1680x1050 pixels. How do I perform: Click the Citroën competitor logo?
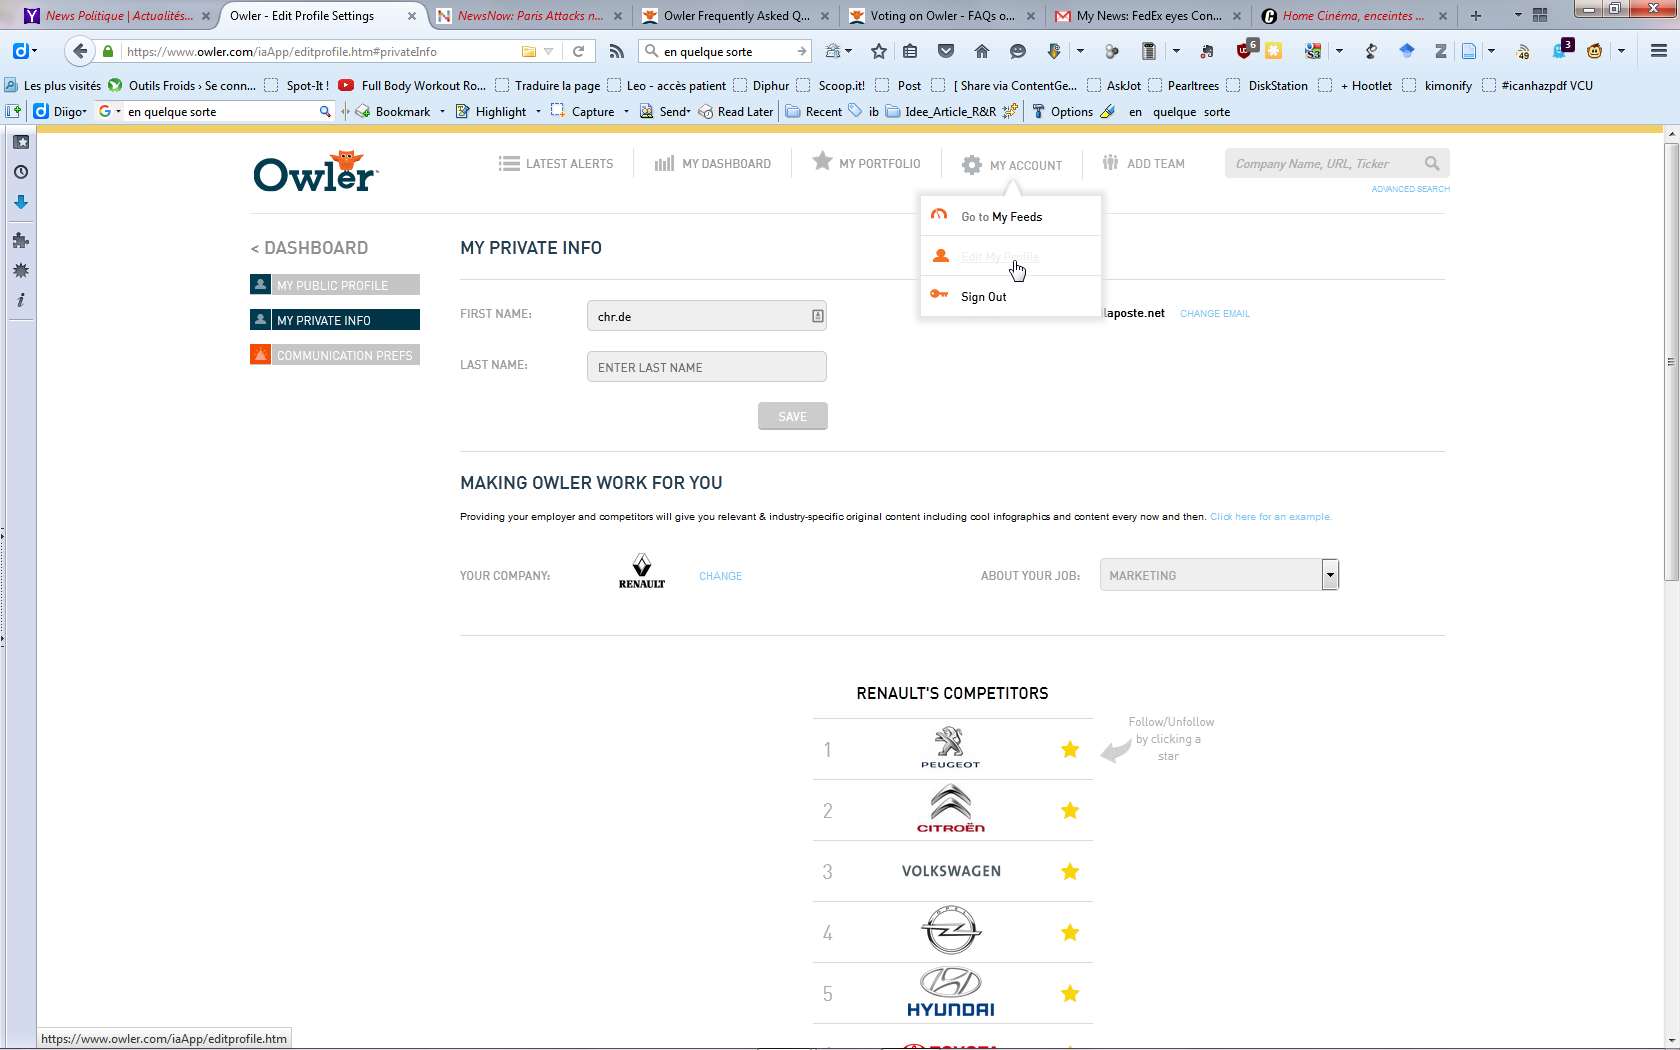(950, 809)
